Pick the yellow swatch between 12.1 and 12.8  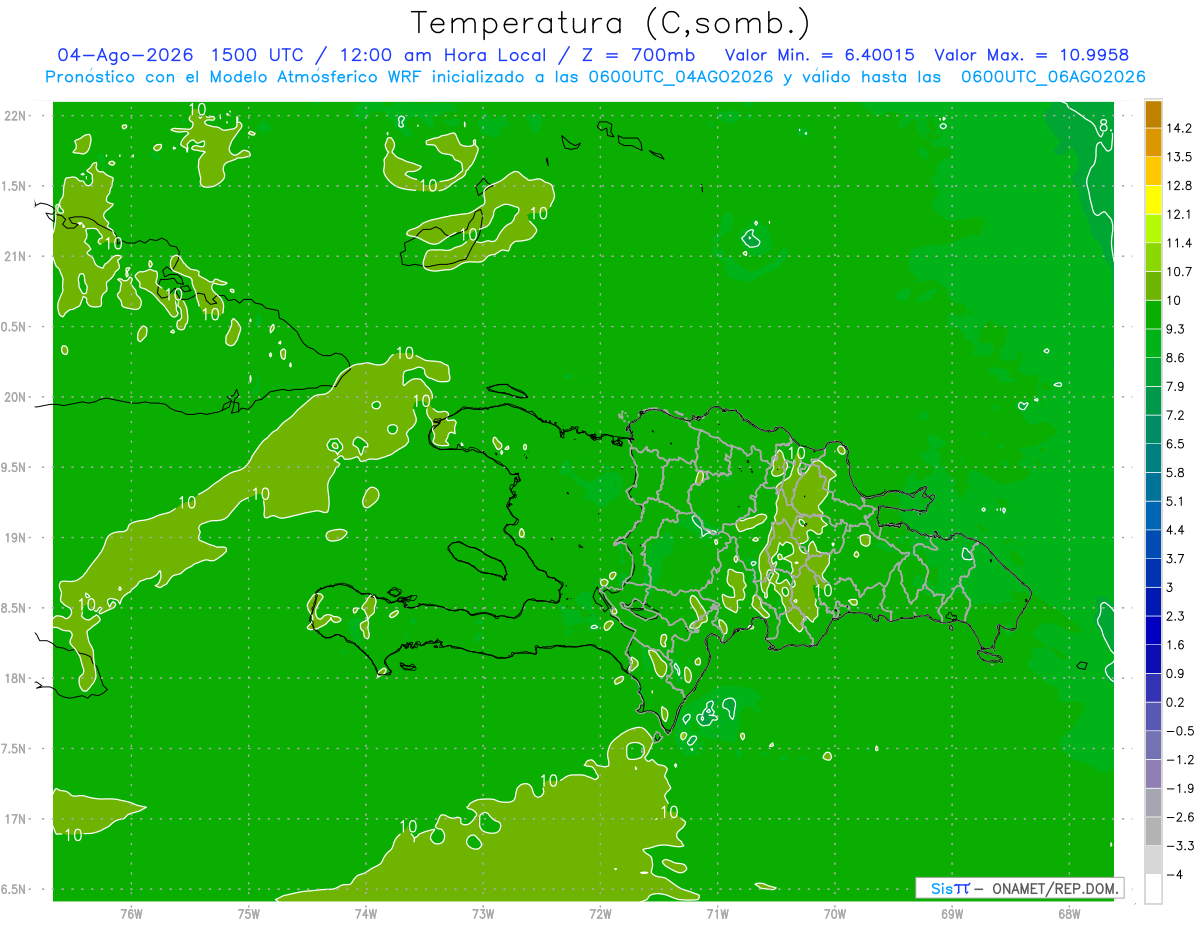pos(1153,200)
